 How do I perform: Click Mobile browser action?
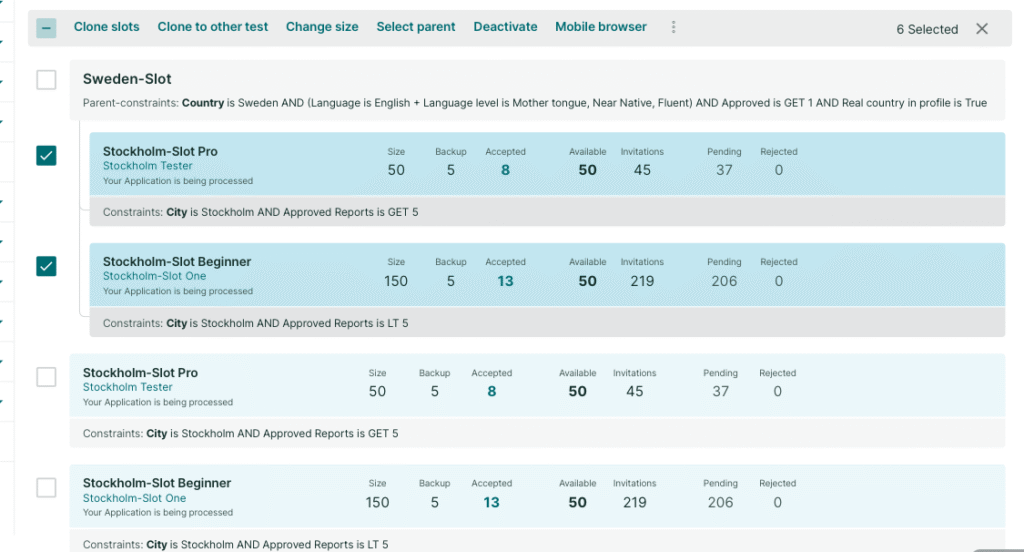(601, 27)
